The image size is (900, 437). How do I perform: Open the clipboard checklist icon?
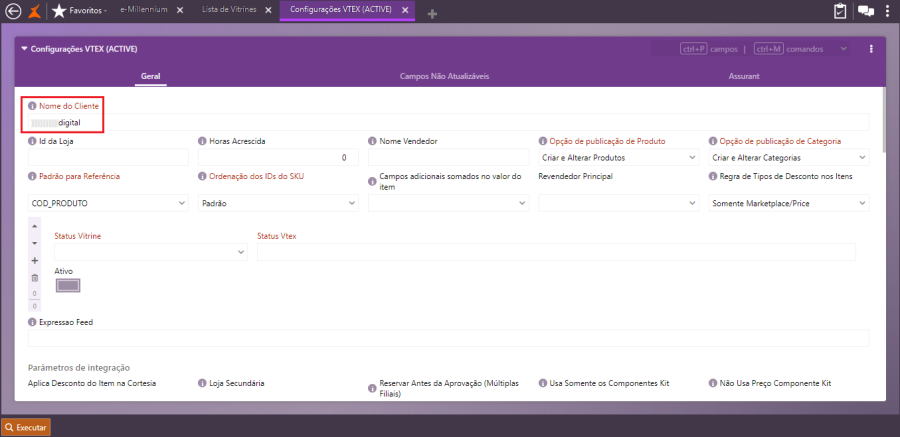[x=840, y=11]
